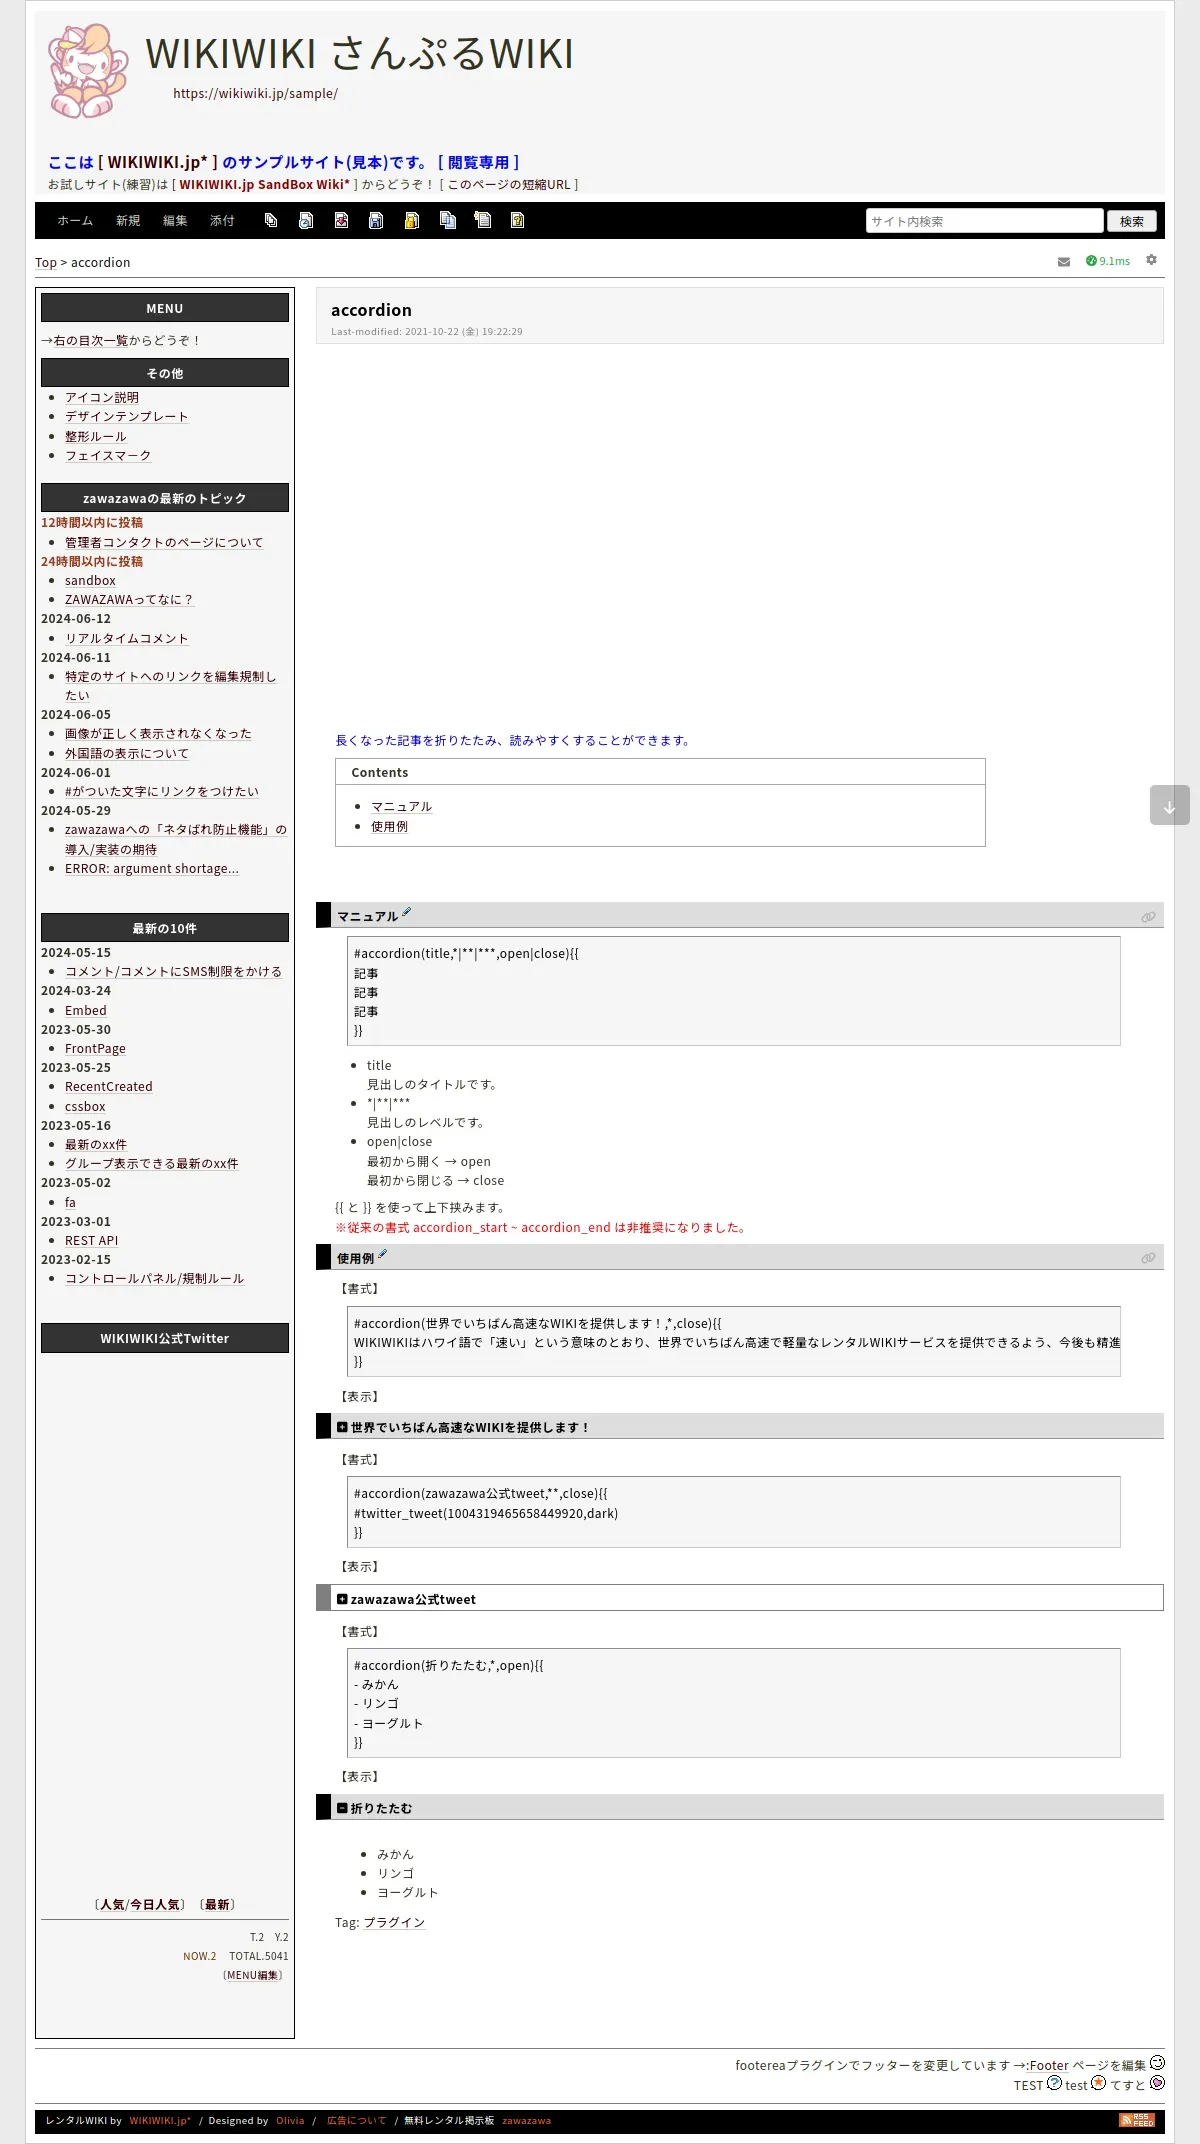Click the new-page sparkle icon in the toolbar
The width and height of the screenshot is (1200, 2144).
click(482, 220)
